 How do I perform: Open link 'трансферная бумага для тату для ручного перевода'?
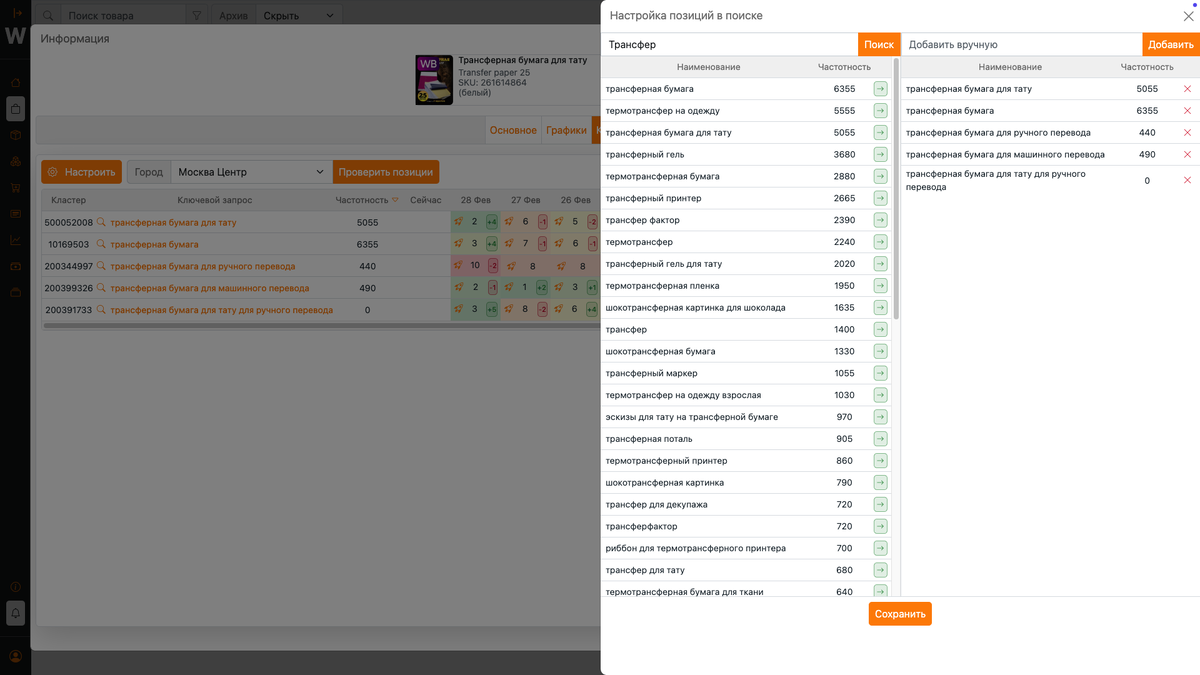click(221, 310)
